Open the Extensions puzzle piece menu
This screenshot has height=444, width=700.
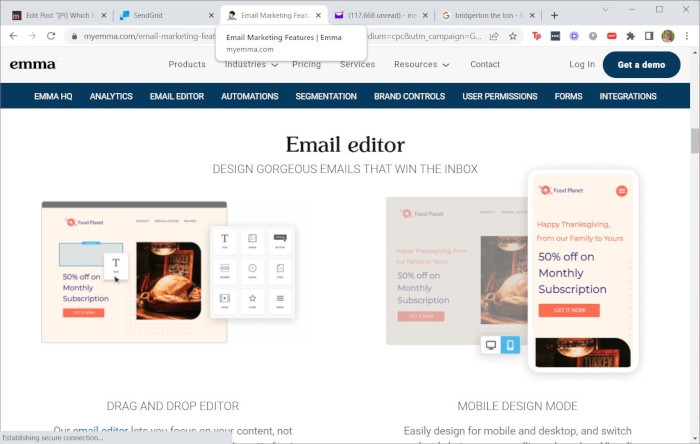(630, 36)
